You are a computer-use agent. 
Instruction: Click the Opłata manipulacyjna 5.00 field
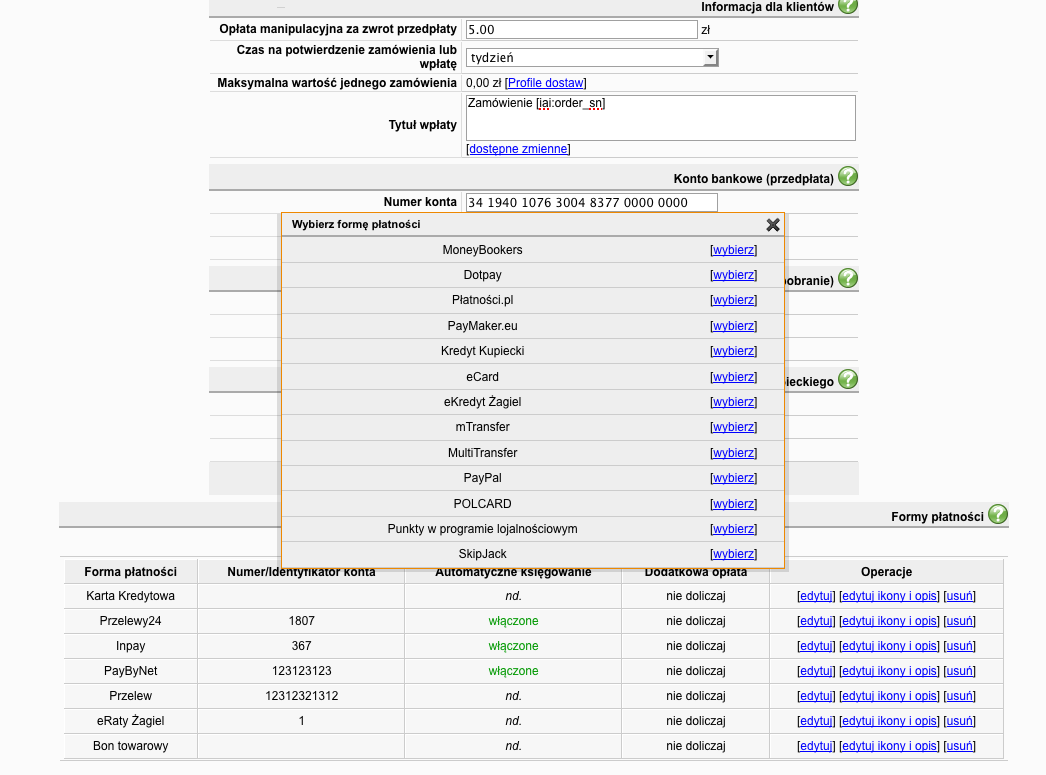pyautogui.click(x=582, y=29)
